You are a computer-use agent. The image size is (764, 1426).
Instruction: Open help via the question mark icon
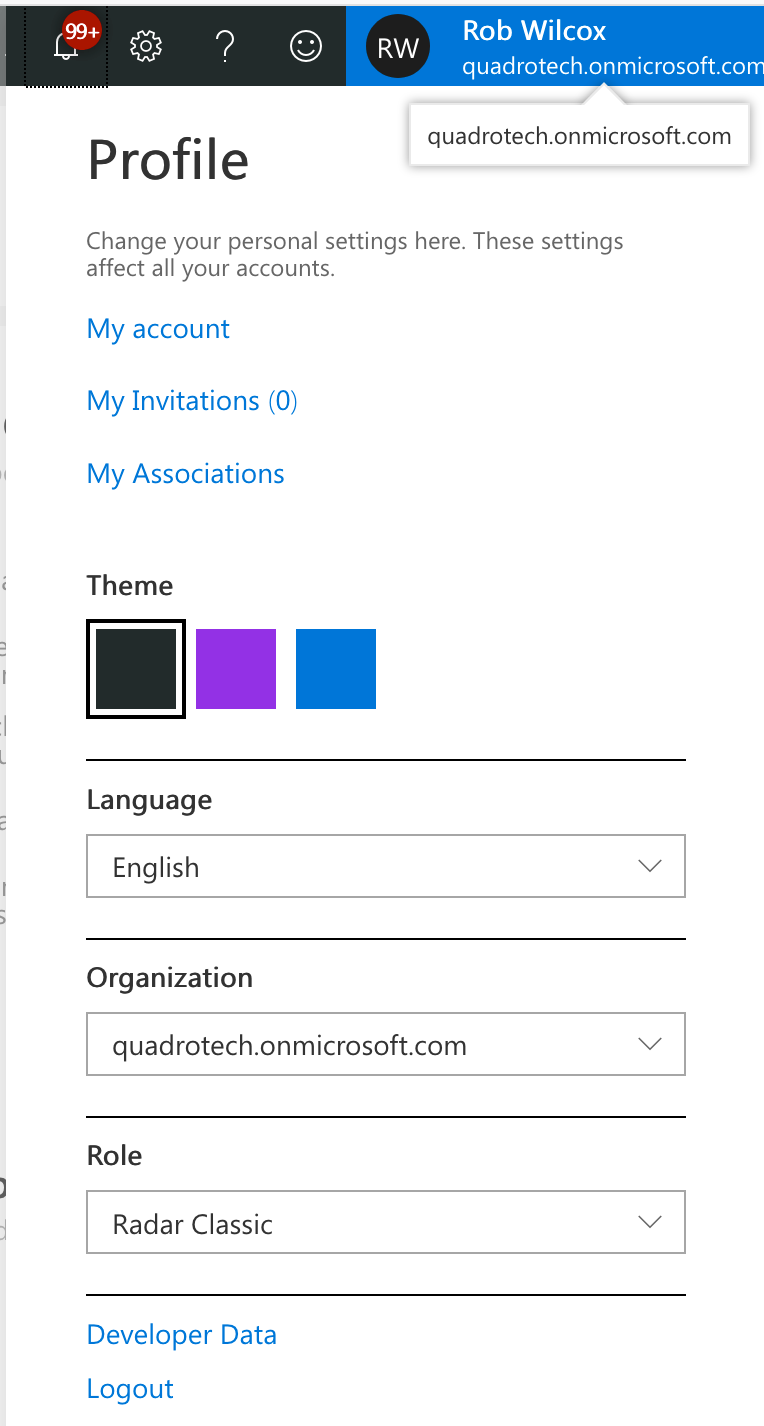click(x=224, y=45)
